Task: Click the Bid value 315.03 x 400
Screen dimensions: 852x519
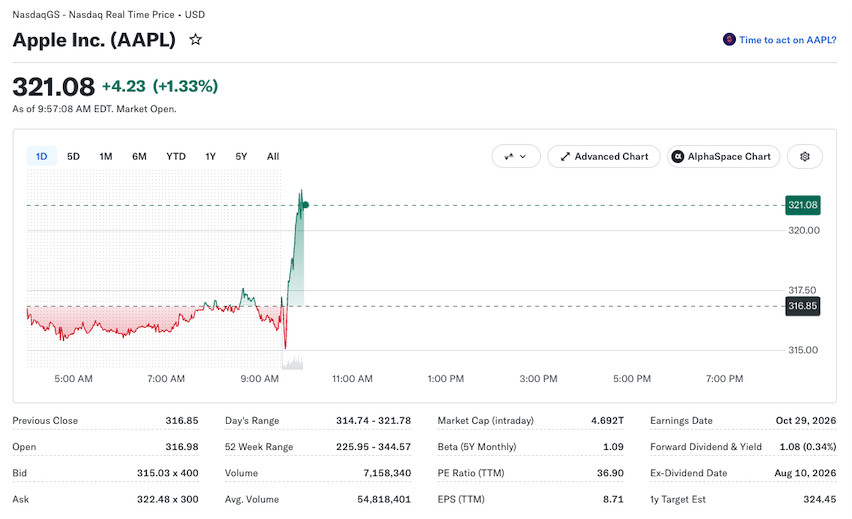Action: click(x=167, y=473)
